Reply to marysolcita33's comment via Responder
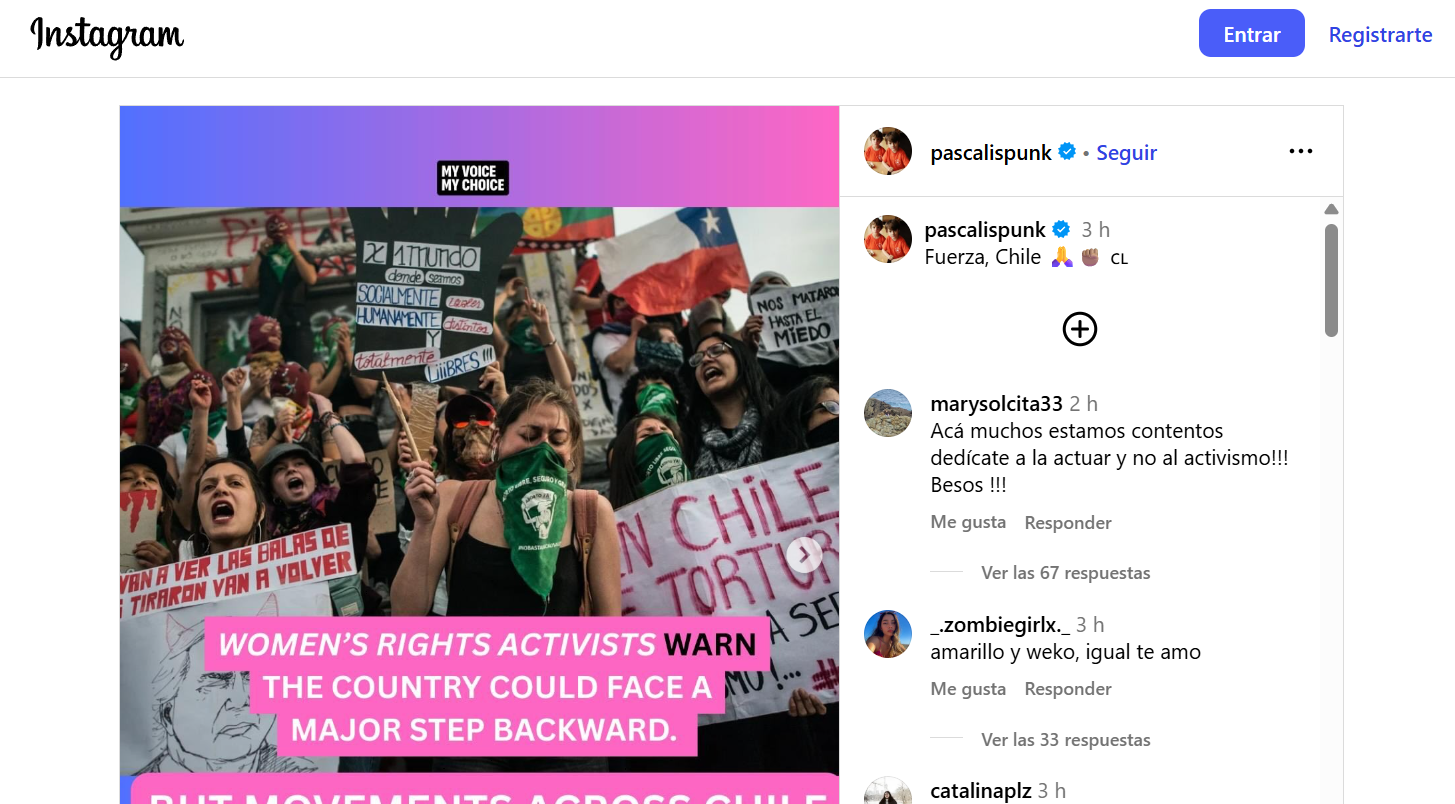 pos(1068,522)
